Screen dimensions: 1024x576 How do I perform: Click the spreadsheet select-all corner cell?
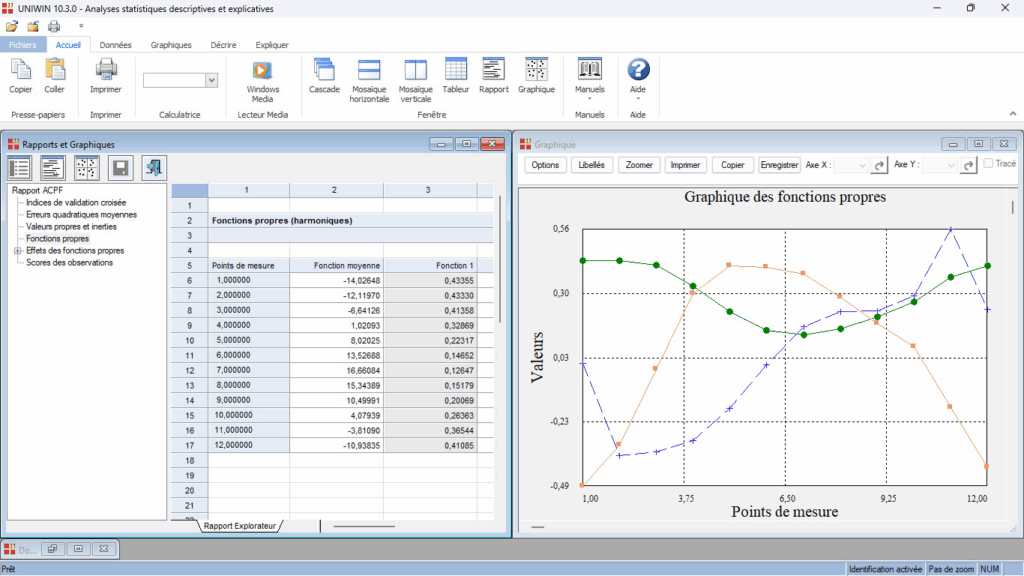189,190
